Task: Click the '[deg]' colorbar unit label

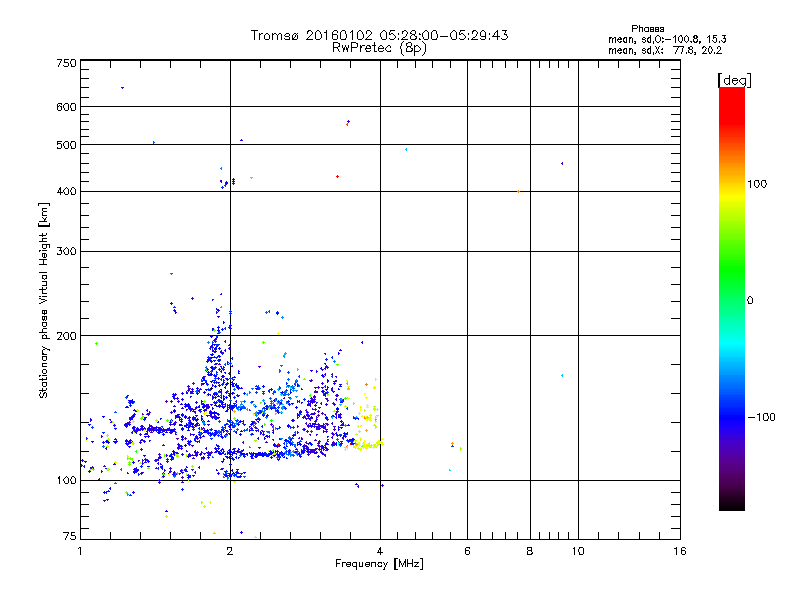Action: click(x=734, y=80)
